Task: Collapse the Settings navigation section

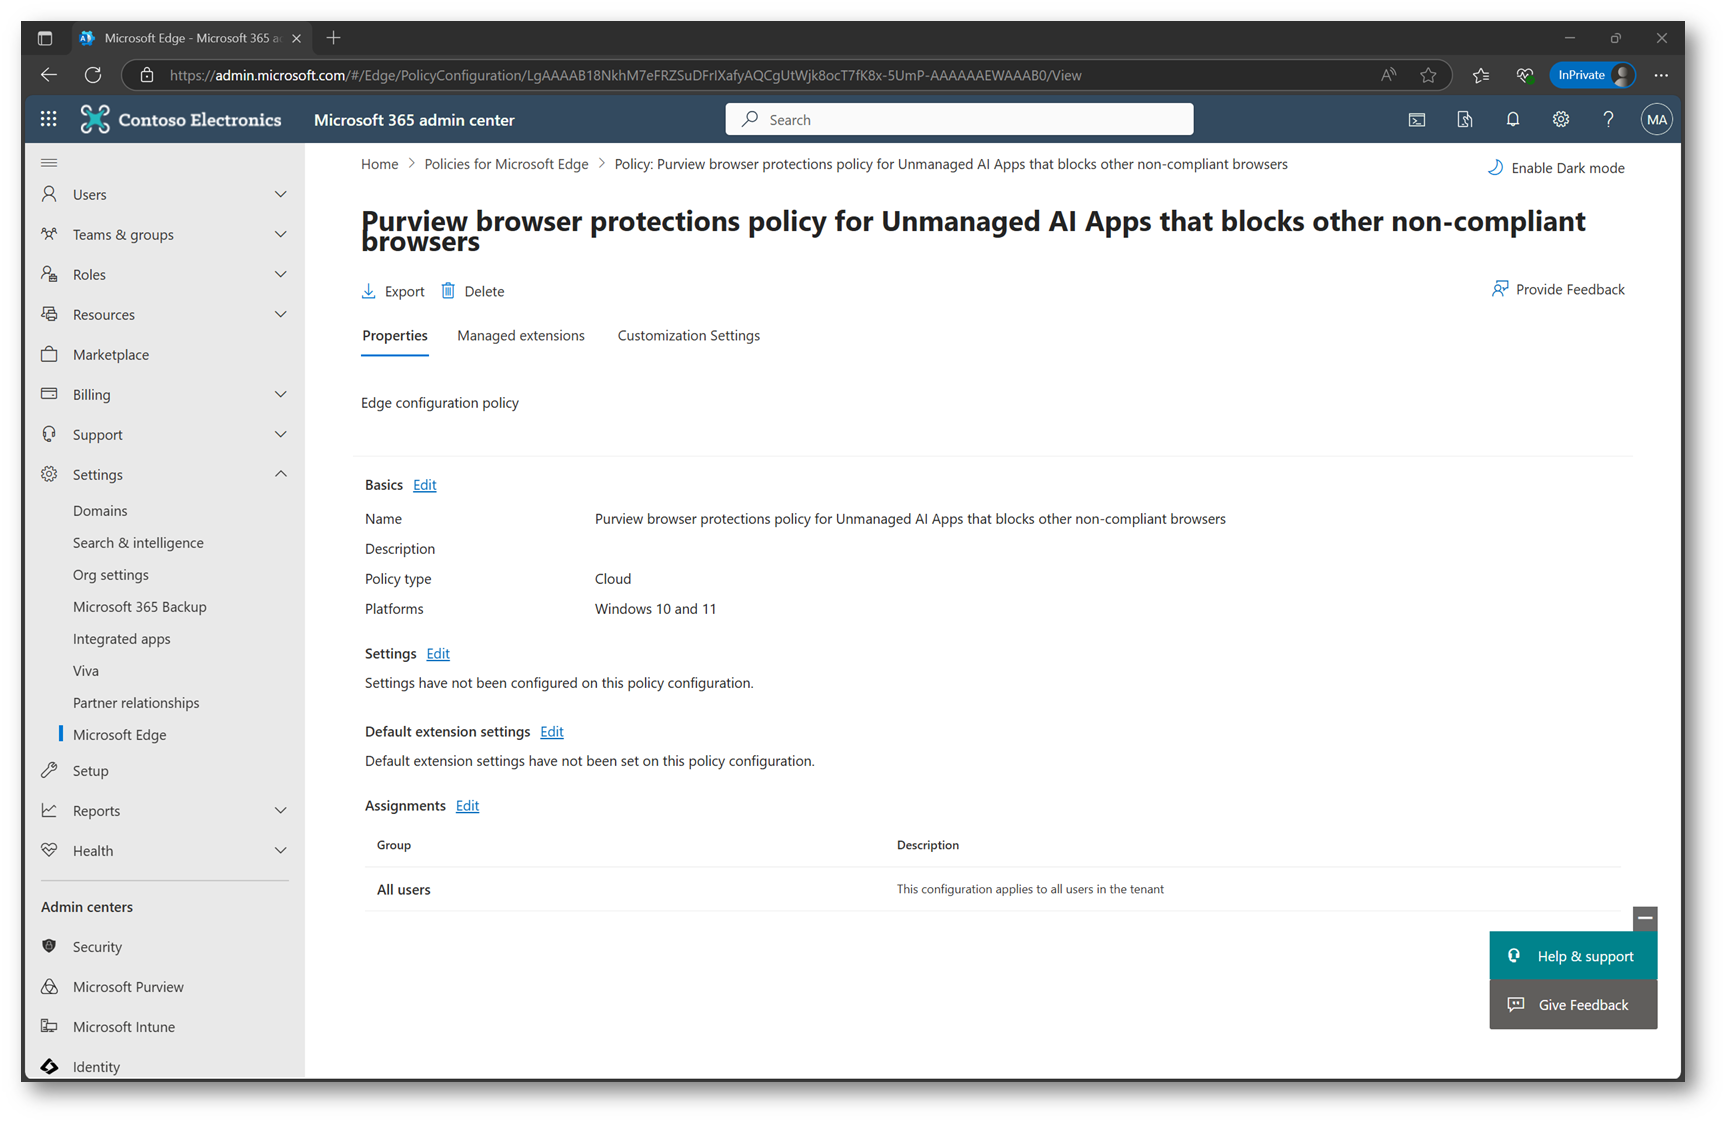Action: click(164, 474)
